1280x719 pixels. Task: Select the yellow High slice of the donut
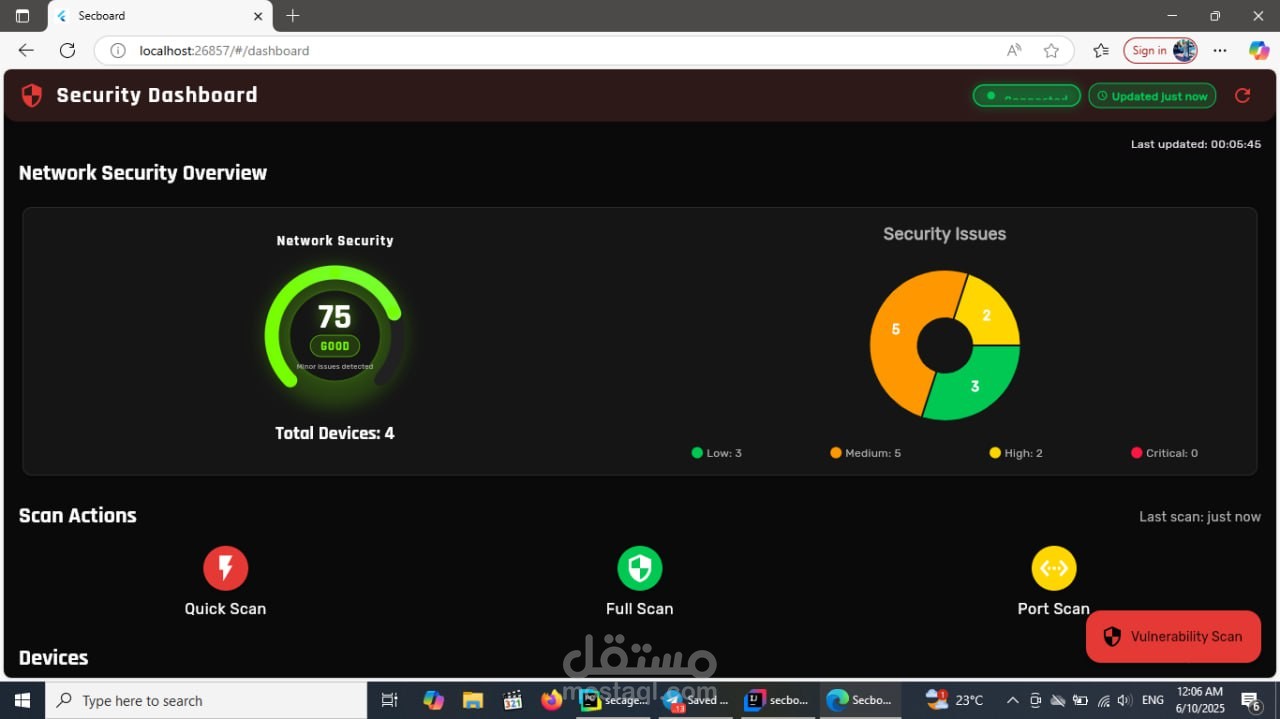(987, 315)
